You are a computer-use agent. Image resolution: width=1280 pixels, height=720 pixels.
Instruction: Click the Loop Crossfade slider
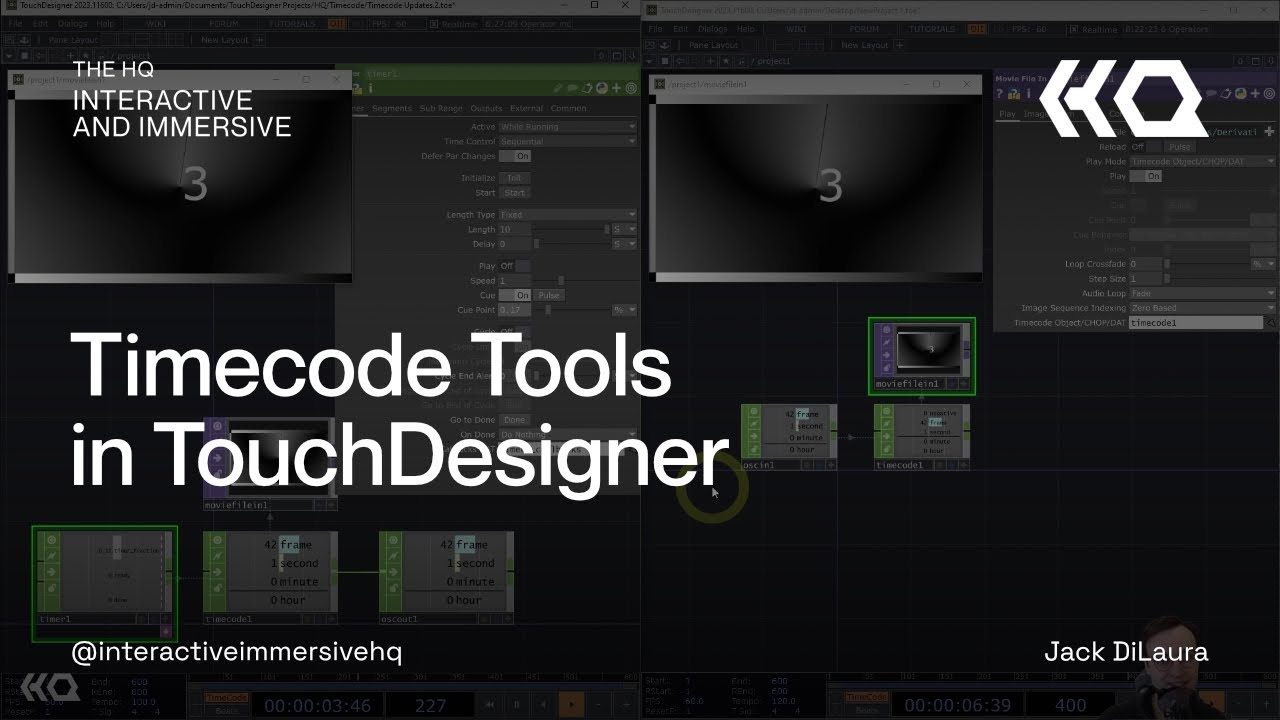pyautogui.click(x=1206, y=264)
